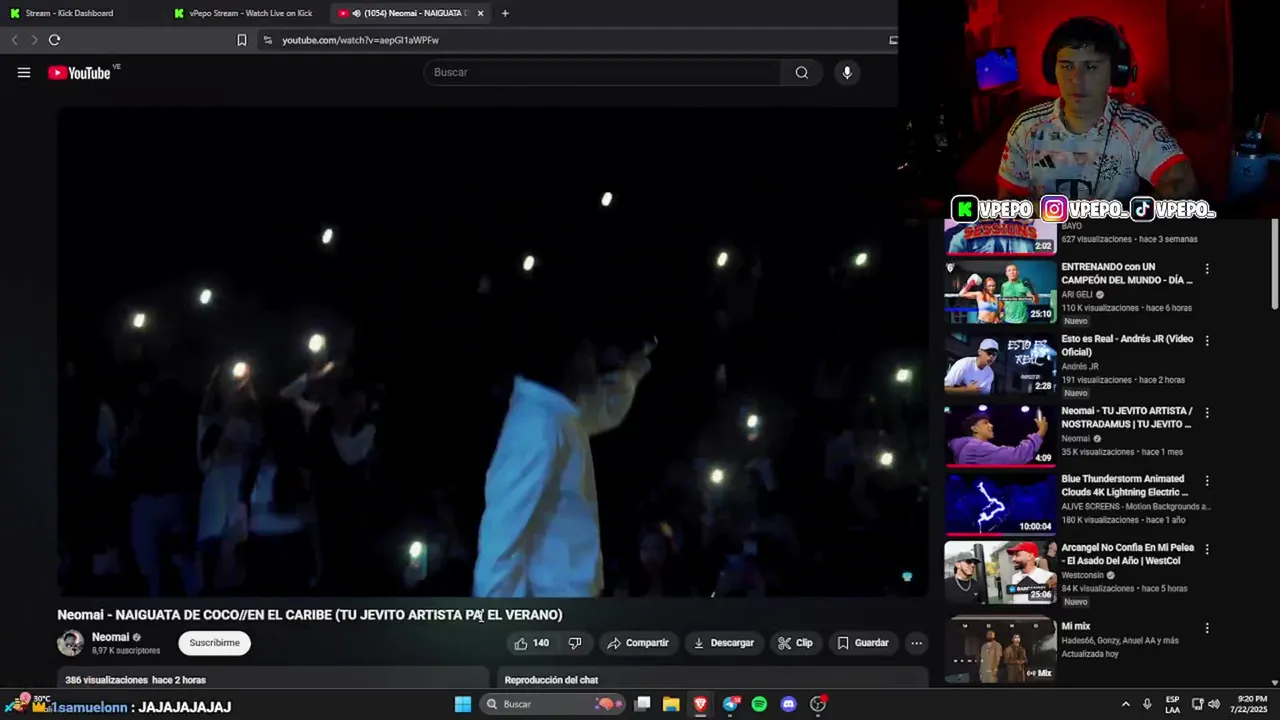
Task: Open the Blue Thunderstorm Animated Clouds title
Action: click(x=1125, y=486)
